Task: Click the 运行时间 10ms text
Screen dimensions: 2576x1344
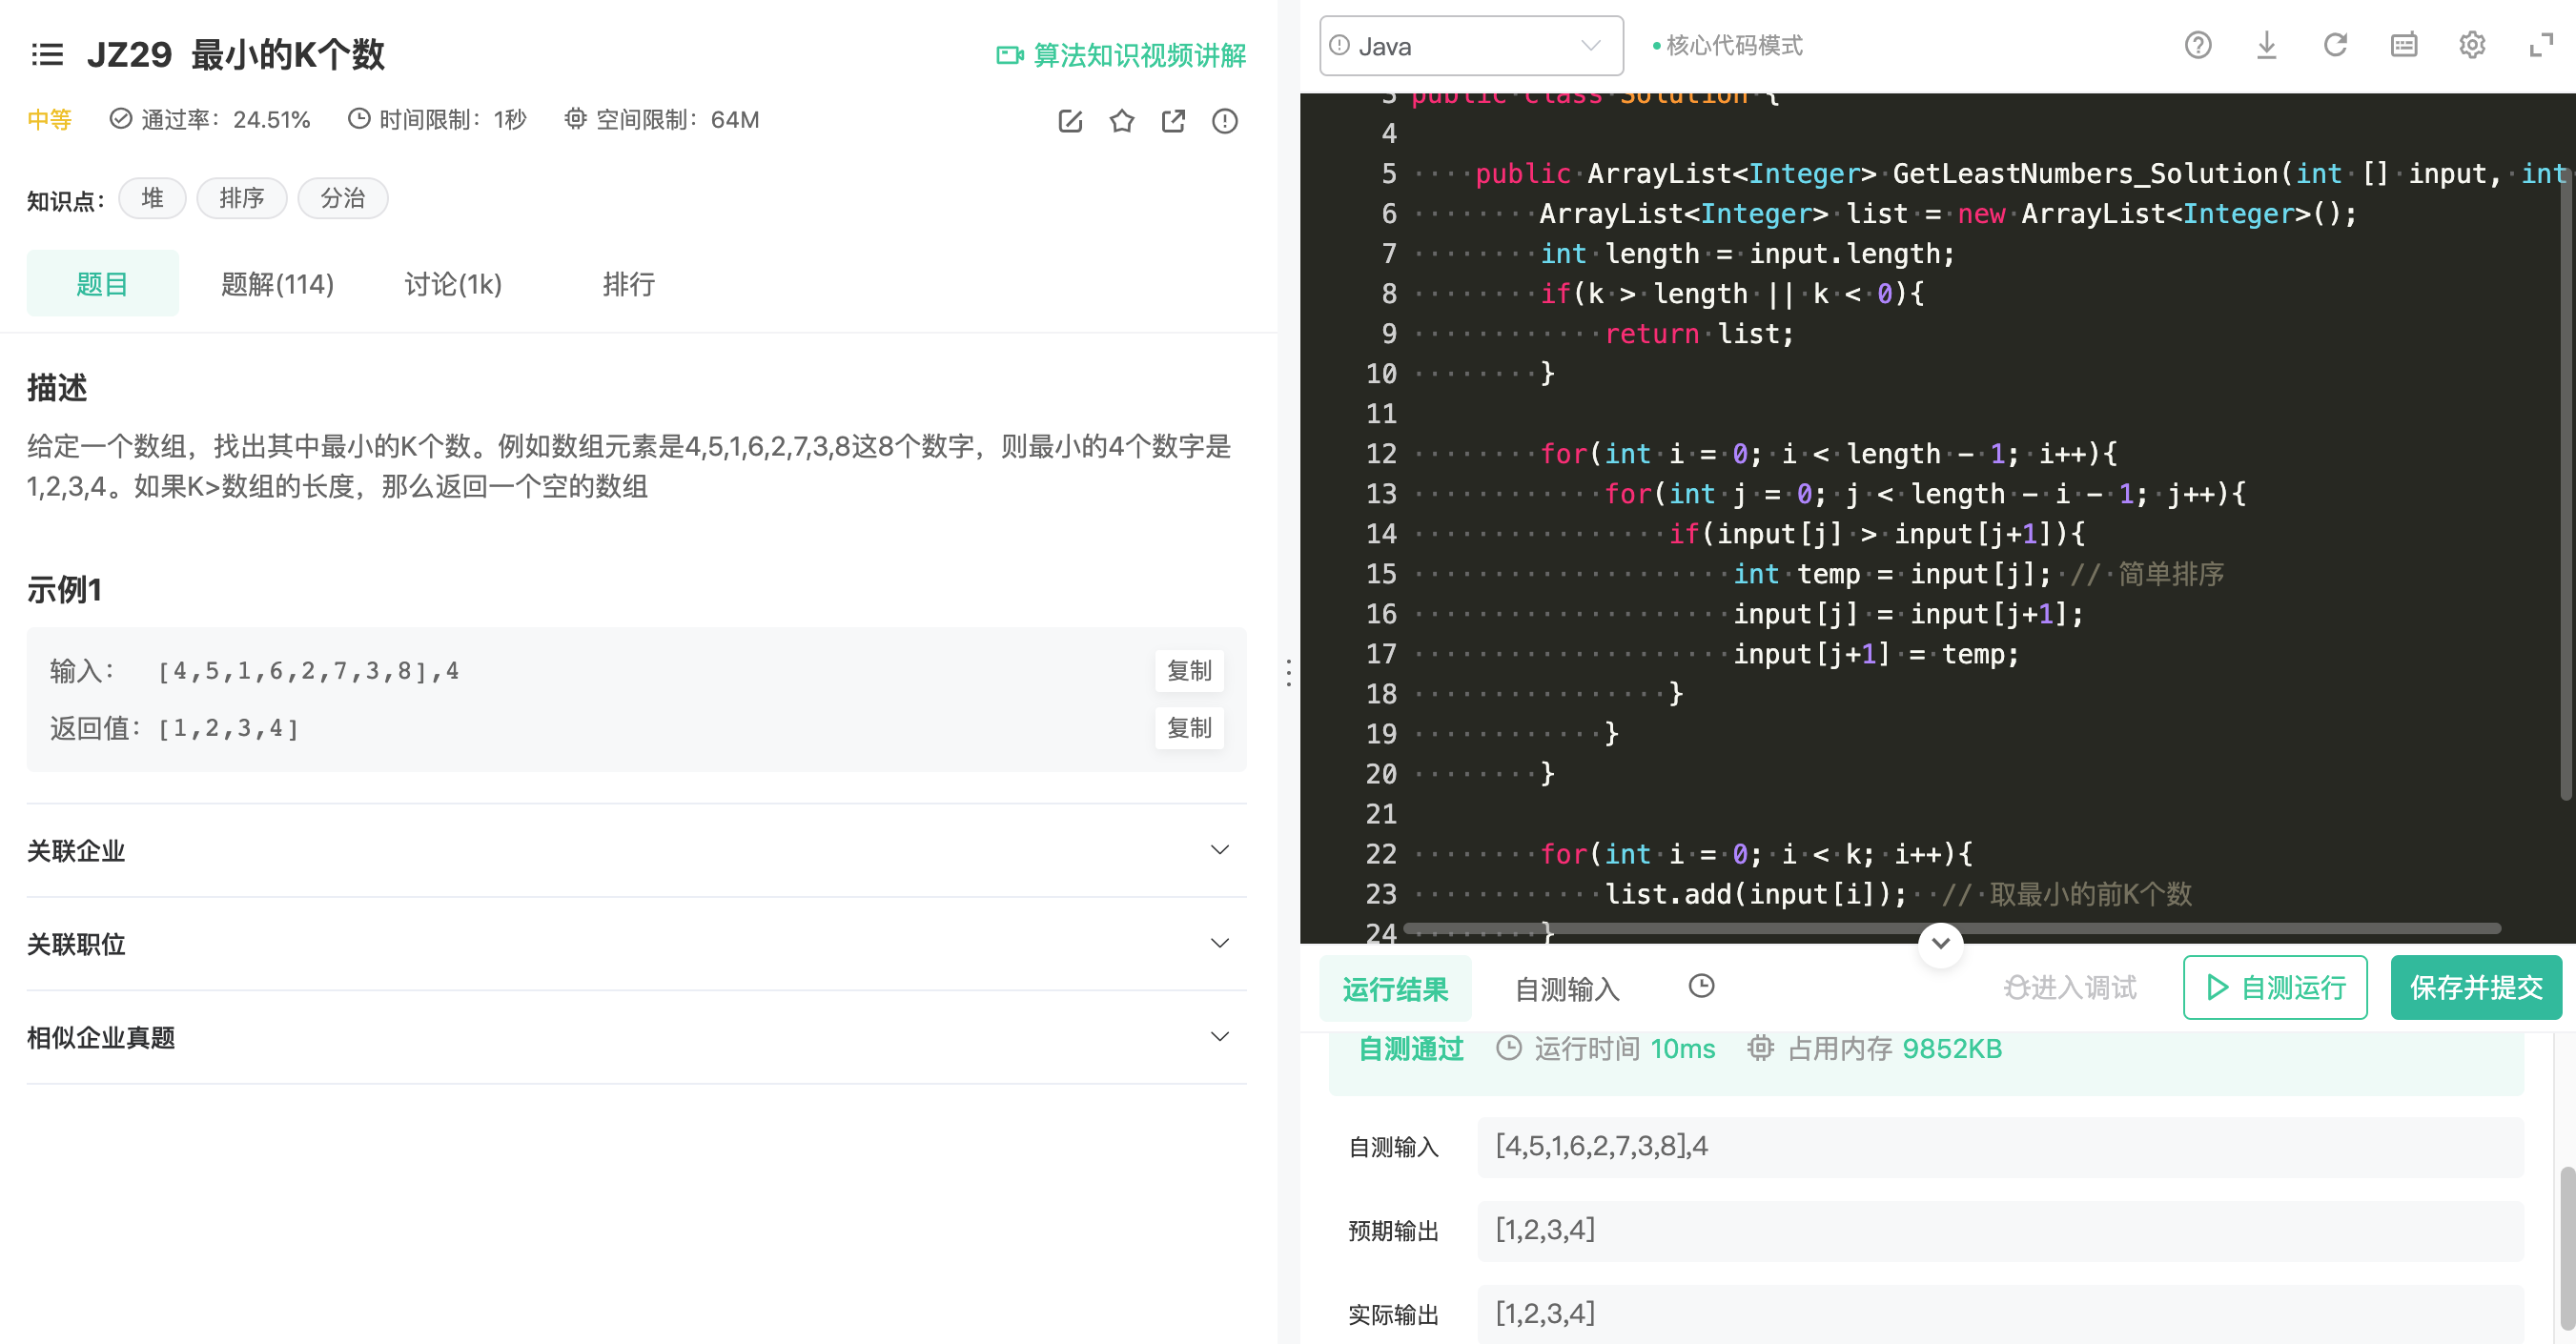Action: [x=1606, y=1049]
